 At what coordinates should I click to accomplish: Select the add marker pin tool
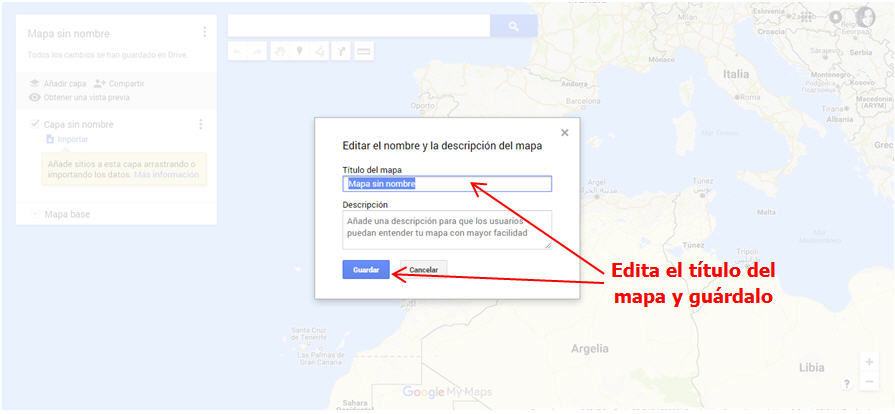click(299, 51)
